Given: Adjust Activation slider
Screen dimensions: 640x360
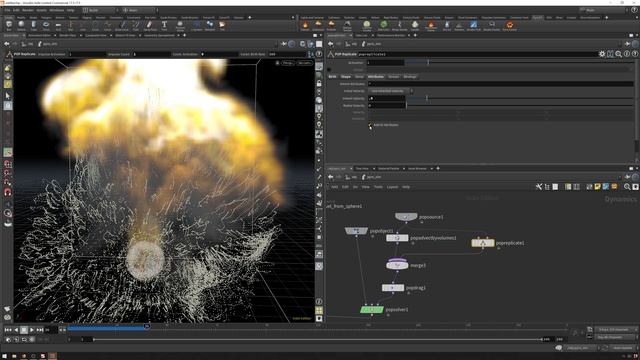Looking at the screenshot, I should (519, 62).
